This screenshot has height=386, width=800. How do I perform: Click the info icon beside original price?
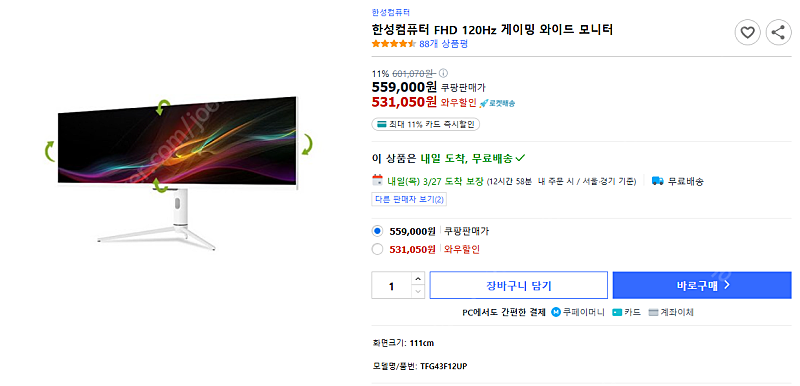click(443, 73)
